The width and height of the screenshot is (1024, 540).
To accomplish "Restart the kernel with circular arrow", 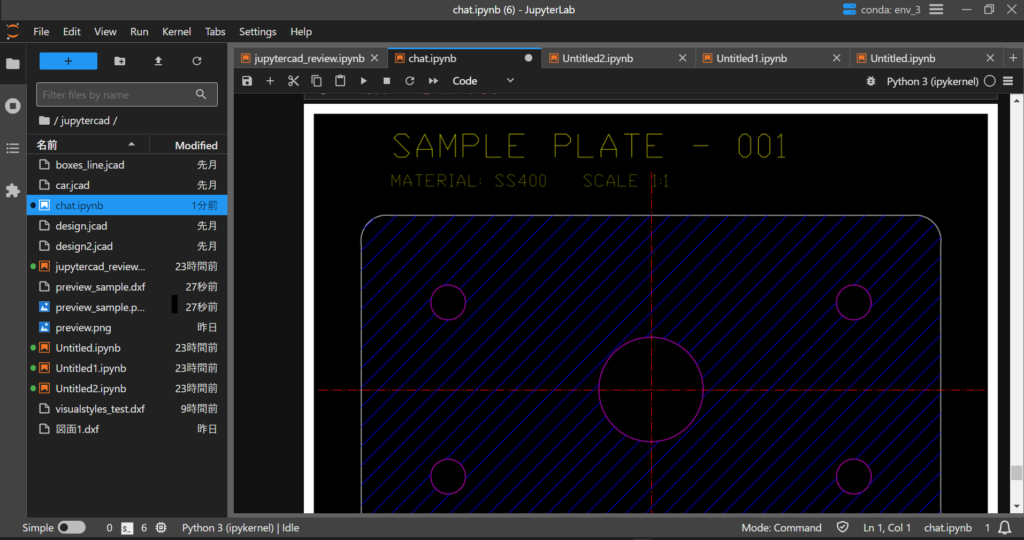I will pos(409,81).
